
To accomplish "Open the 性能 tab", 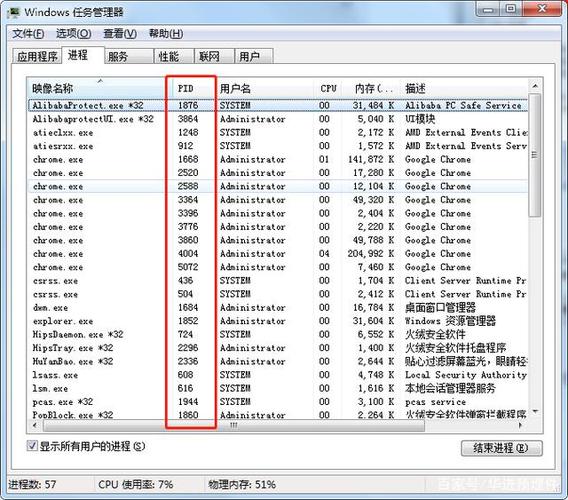I will point(174,56).
